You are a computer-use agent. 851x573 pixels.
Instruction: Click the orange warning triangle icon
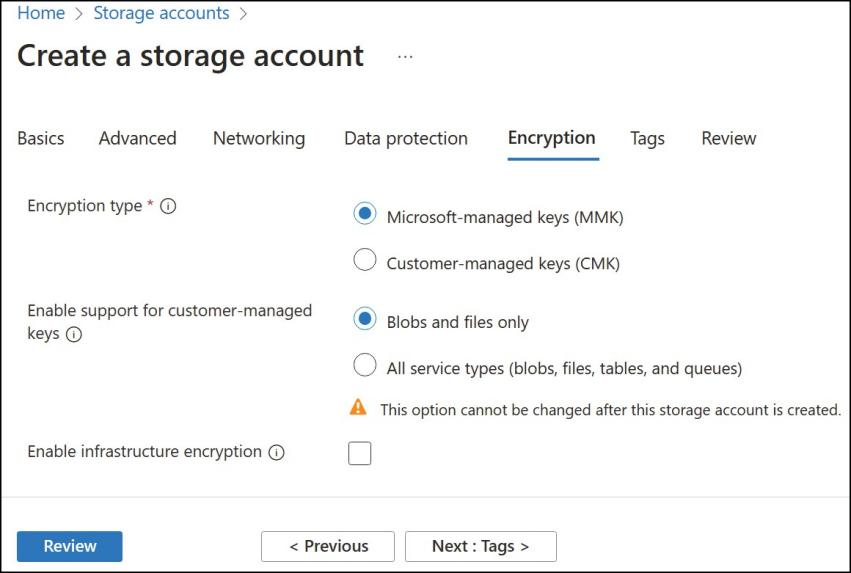[x=358, y=407]
